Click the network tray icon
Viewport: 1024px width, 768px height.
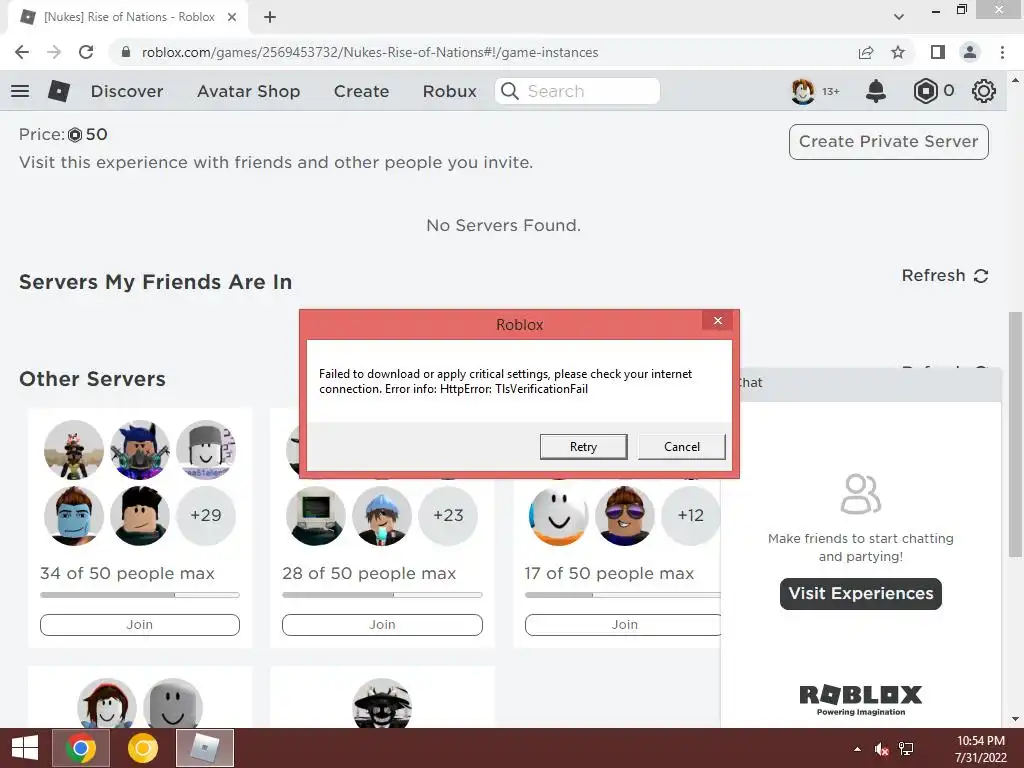coord(906,749)
